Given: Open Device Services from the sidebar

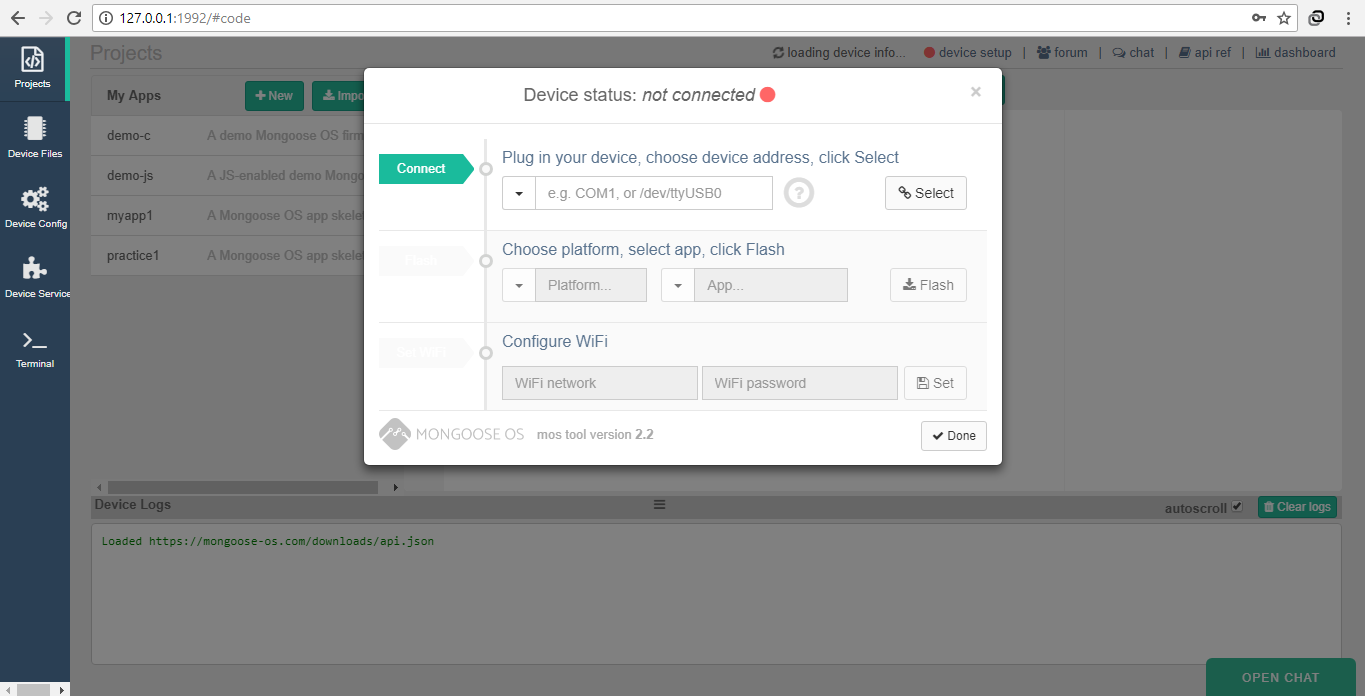Looking at the screenshot, I should [34, 275].
